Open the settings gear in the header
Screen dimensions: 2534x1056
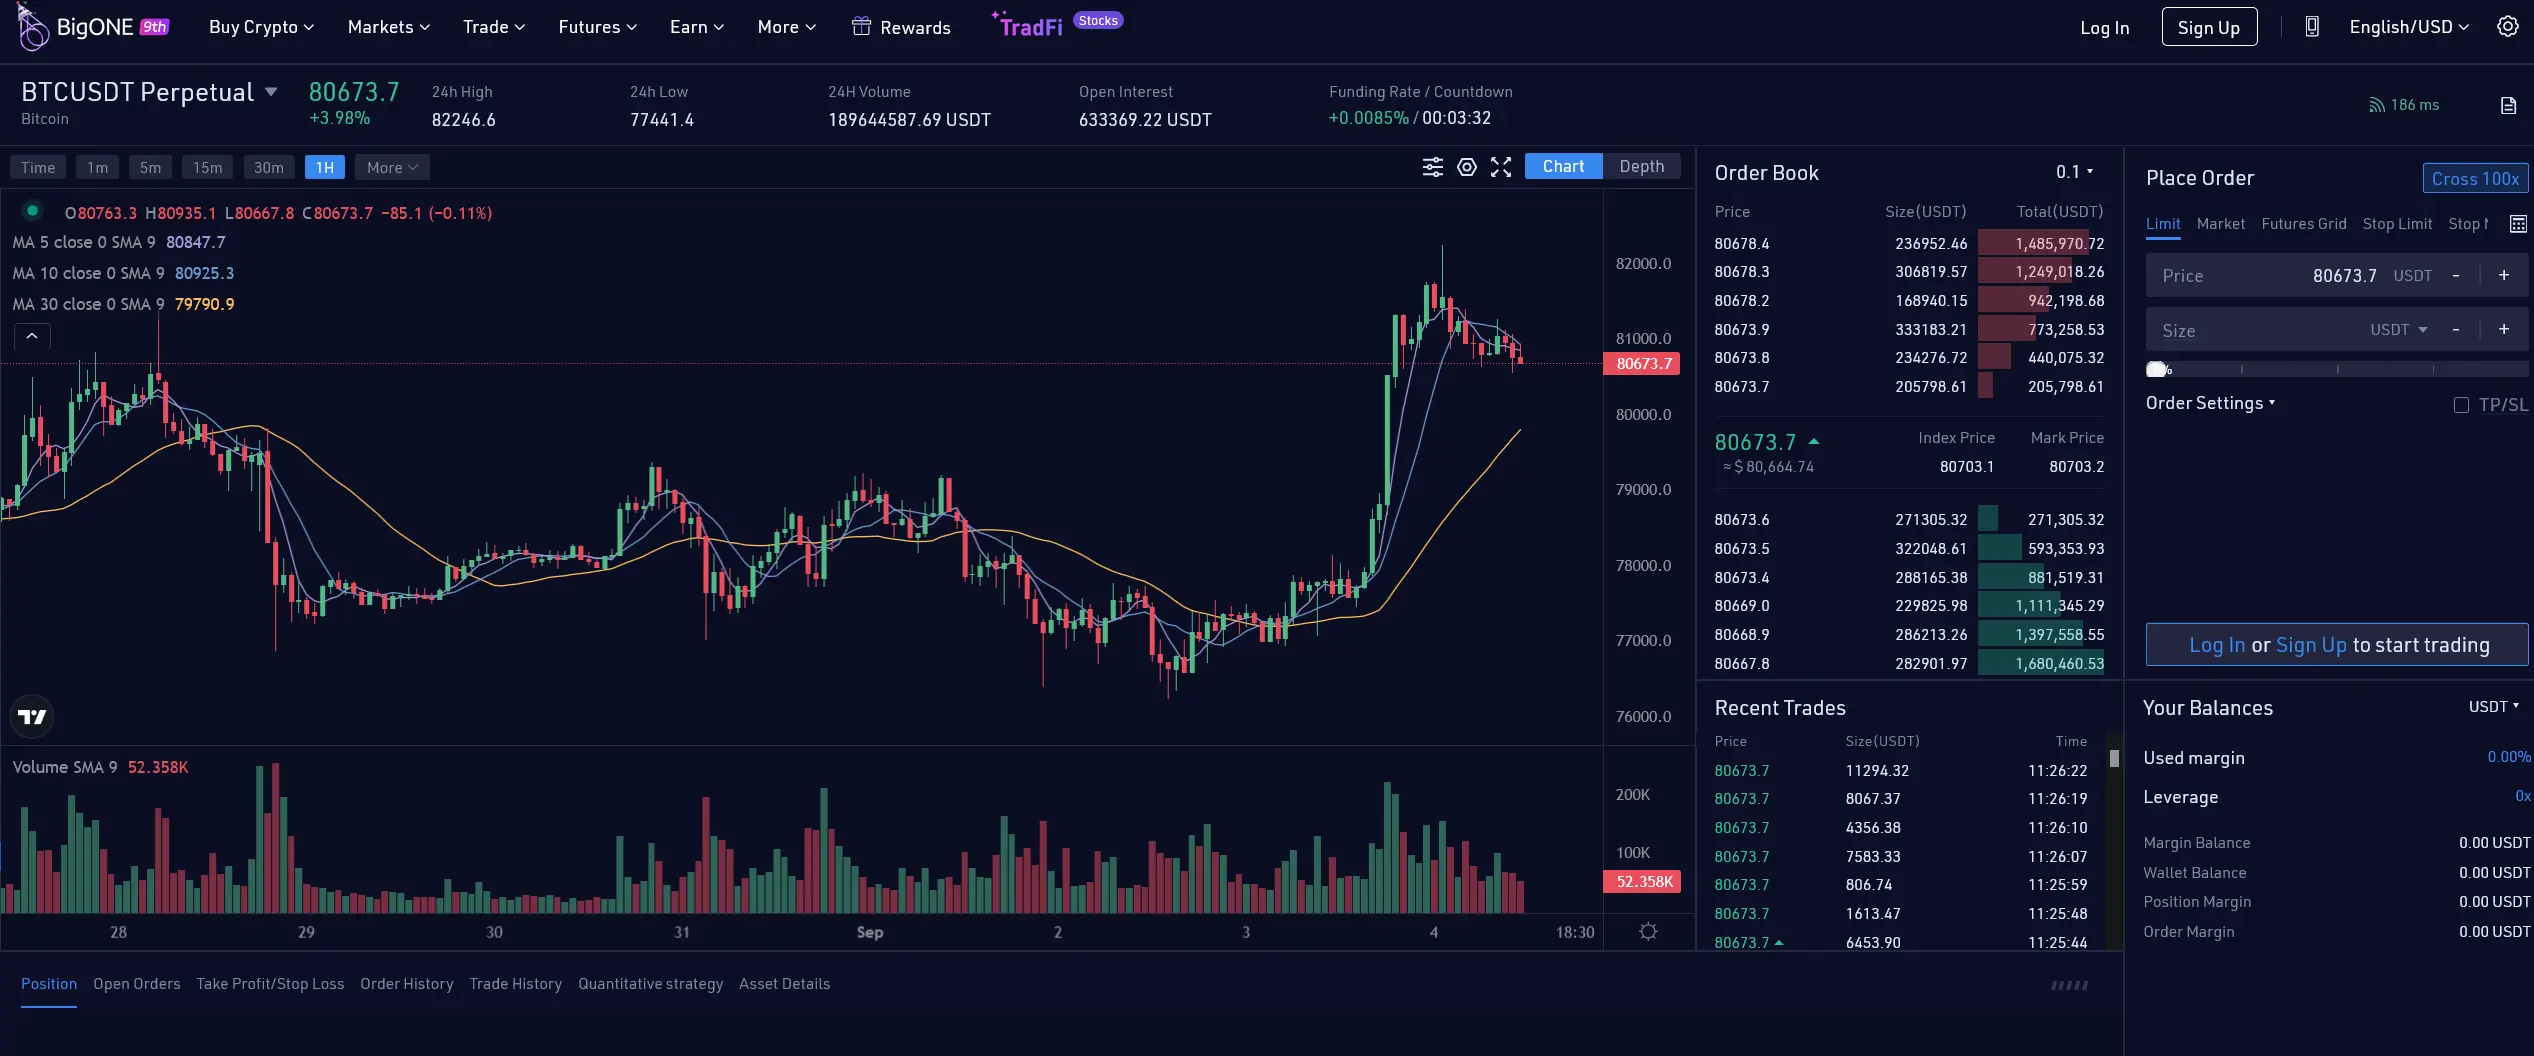[x=2508, y=27]
